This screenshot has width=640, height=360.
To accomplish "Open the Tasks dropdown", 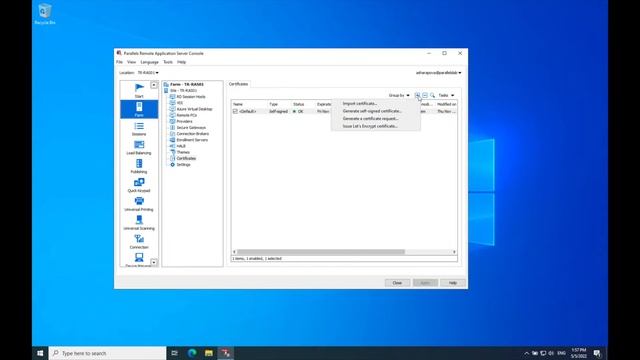I will coord(446,96).
